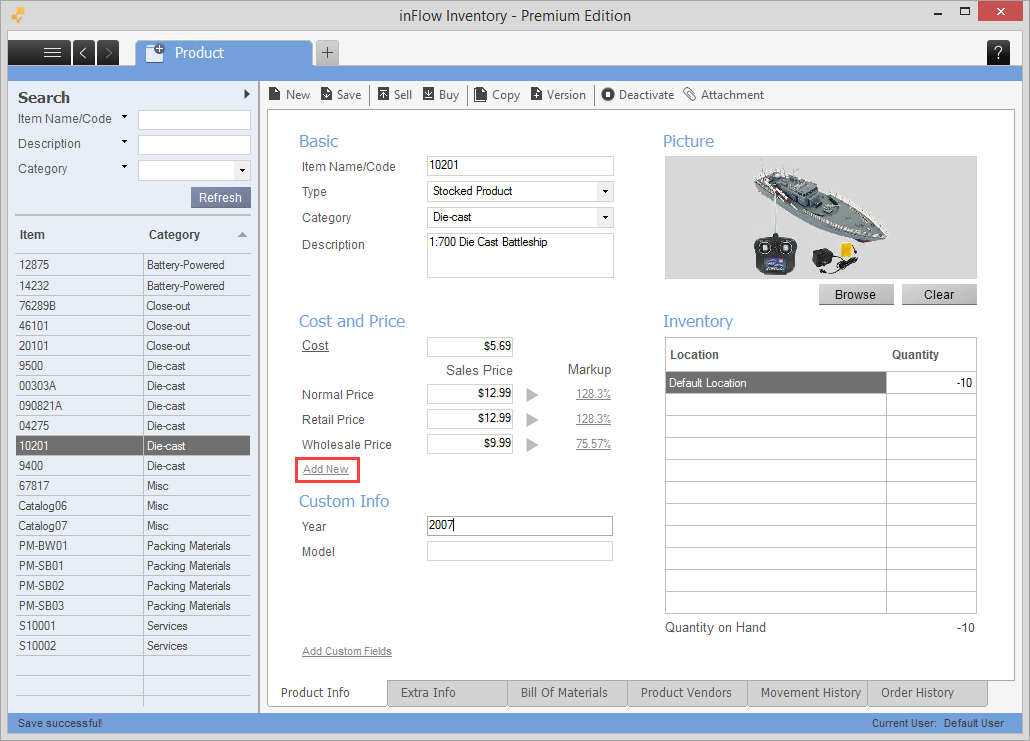Click arrow beside Wholesale Price

point(532,445)
